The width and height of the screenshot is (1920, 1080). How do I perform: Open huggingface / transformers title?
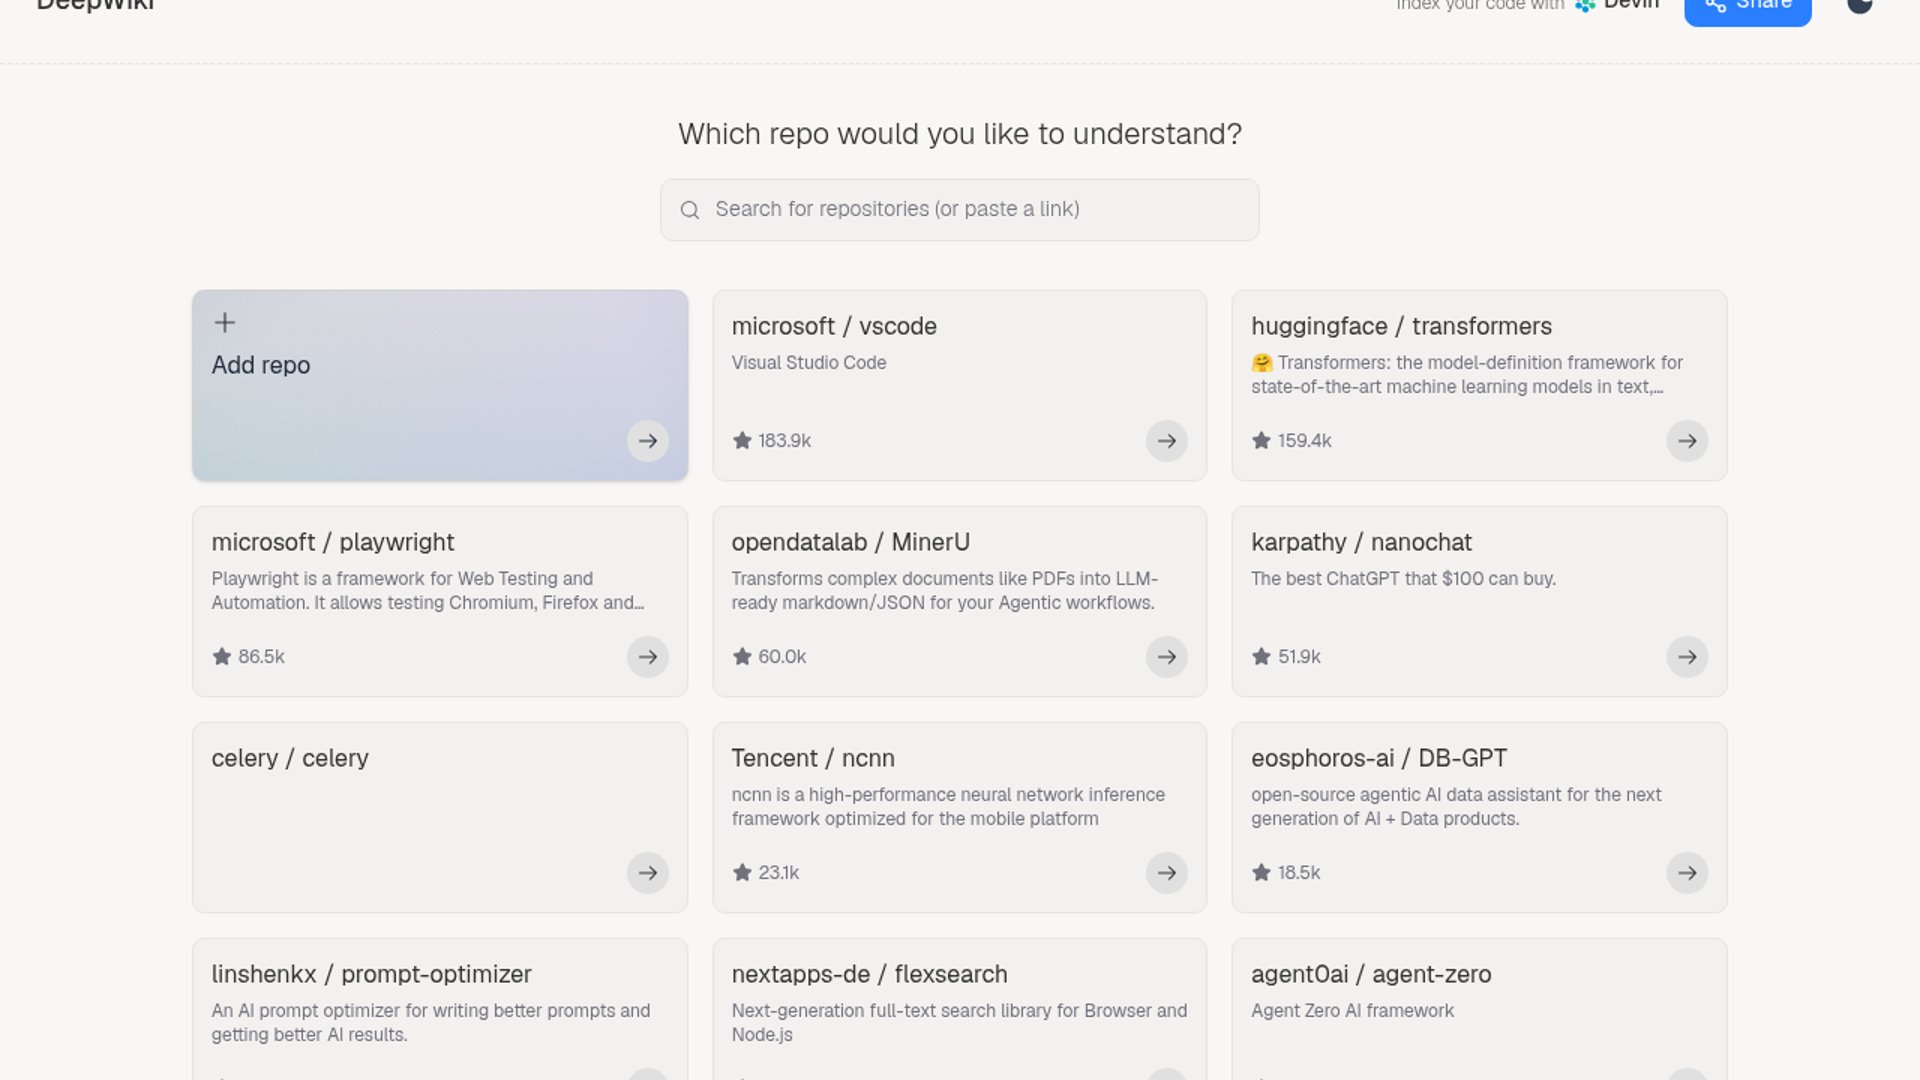pos(1402,326)
